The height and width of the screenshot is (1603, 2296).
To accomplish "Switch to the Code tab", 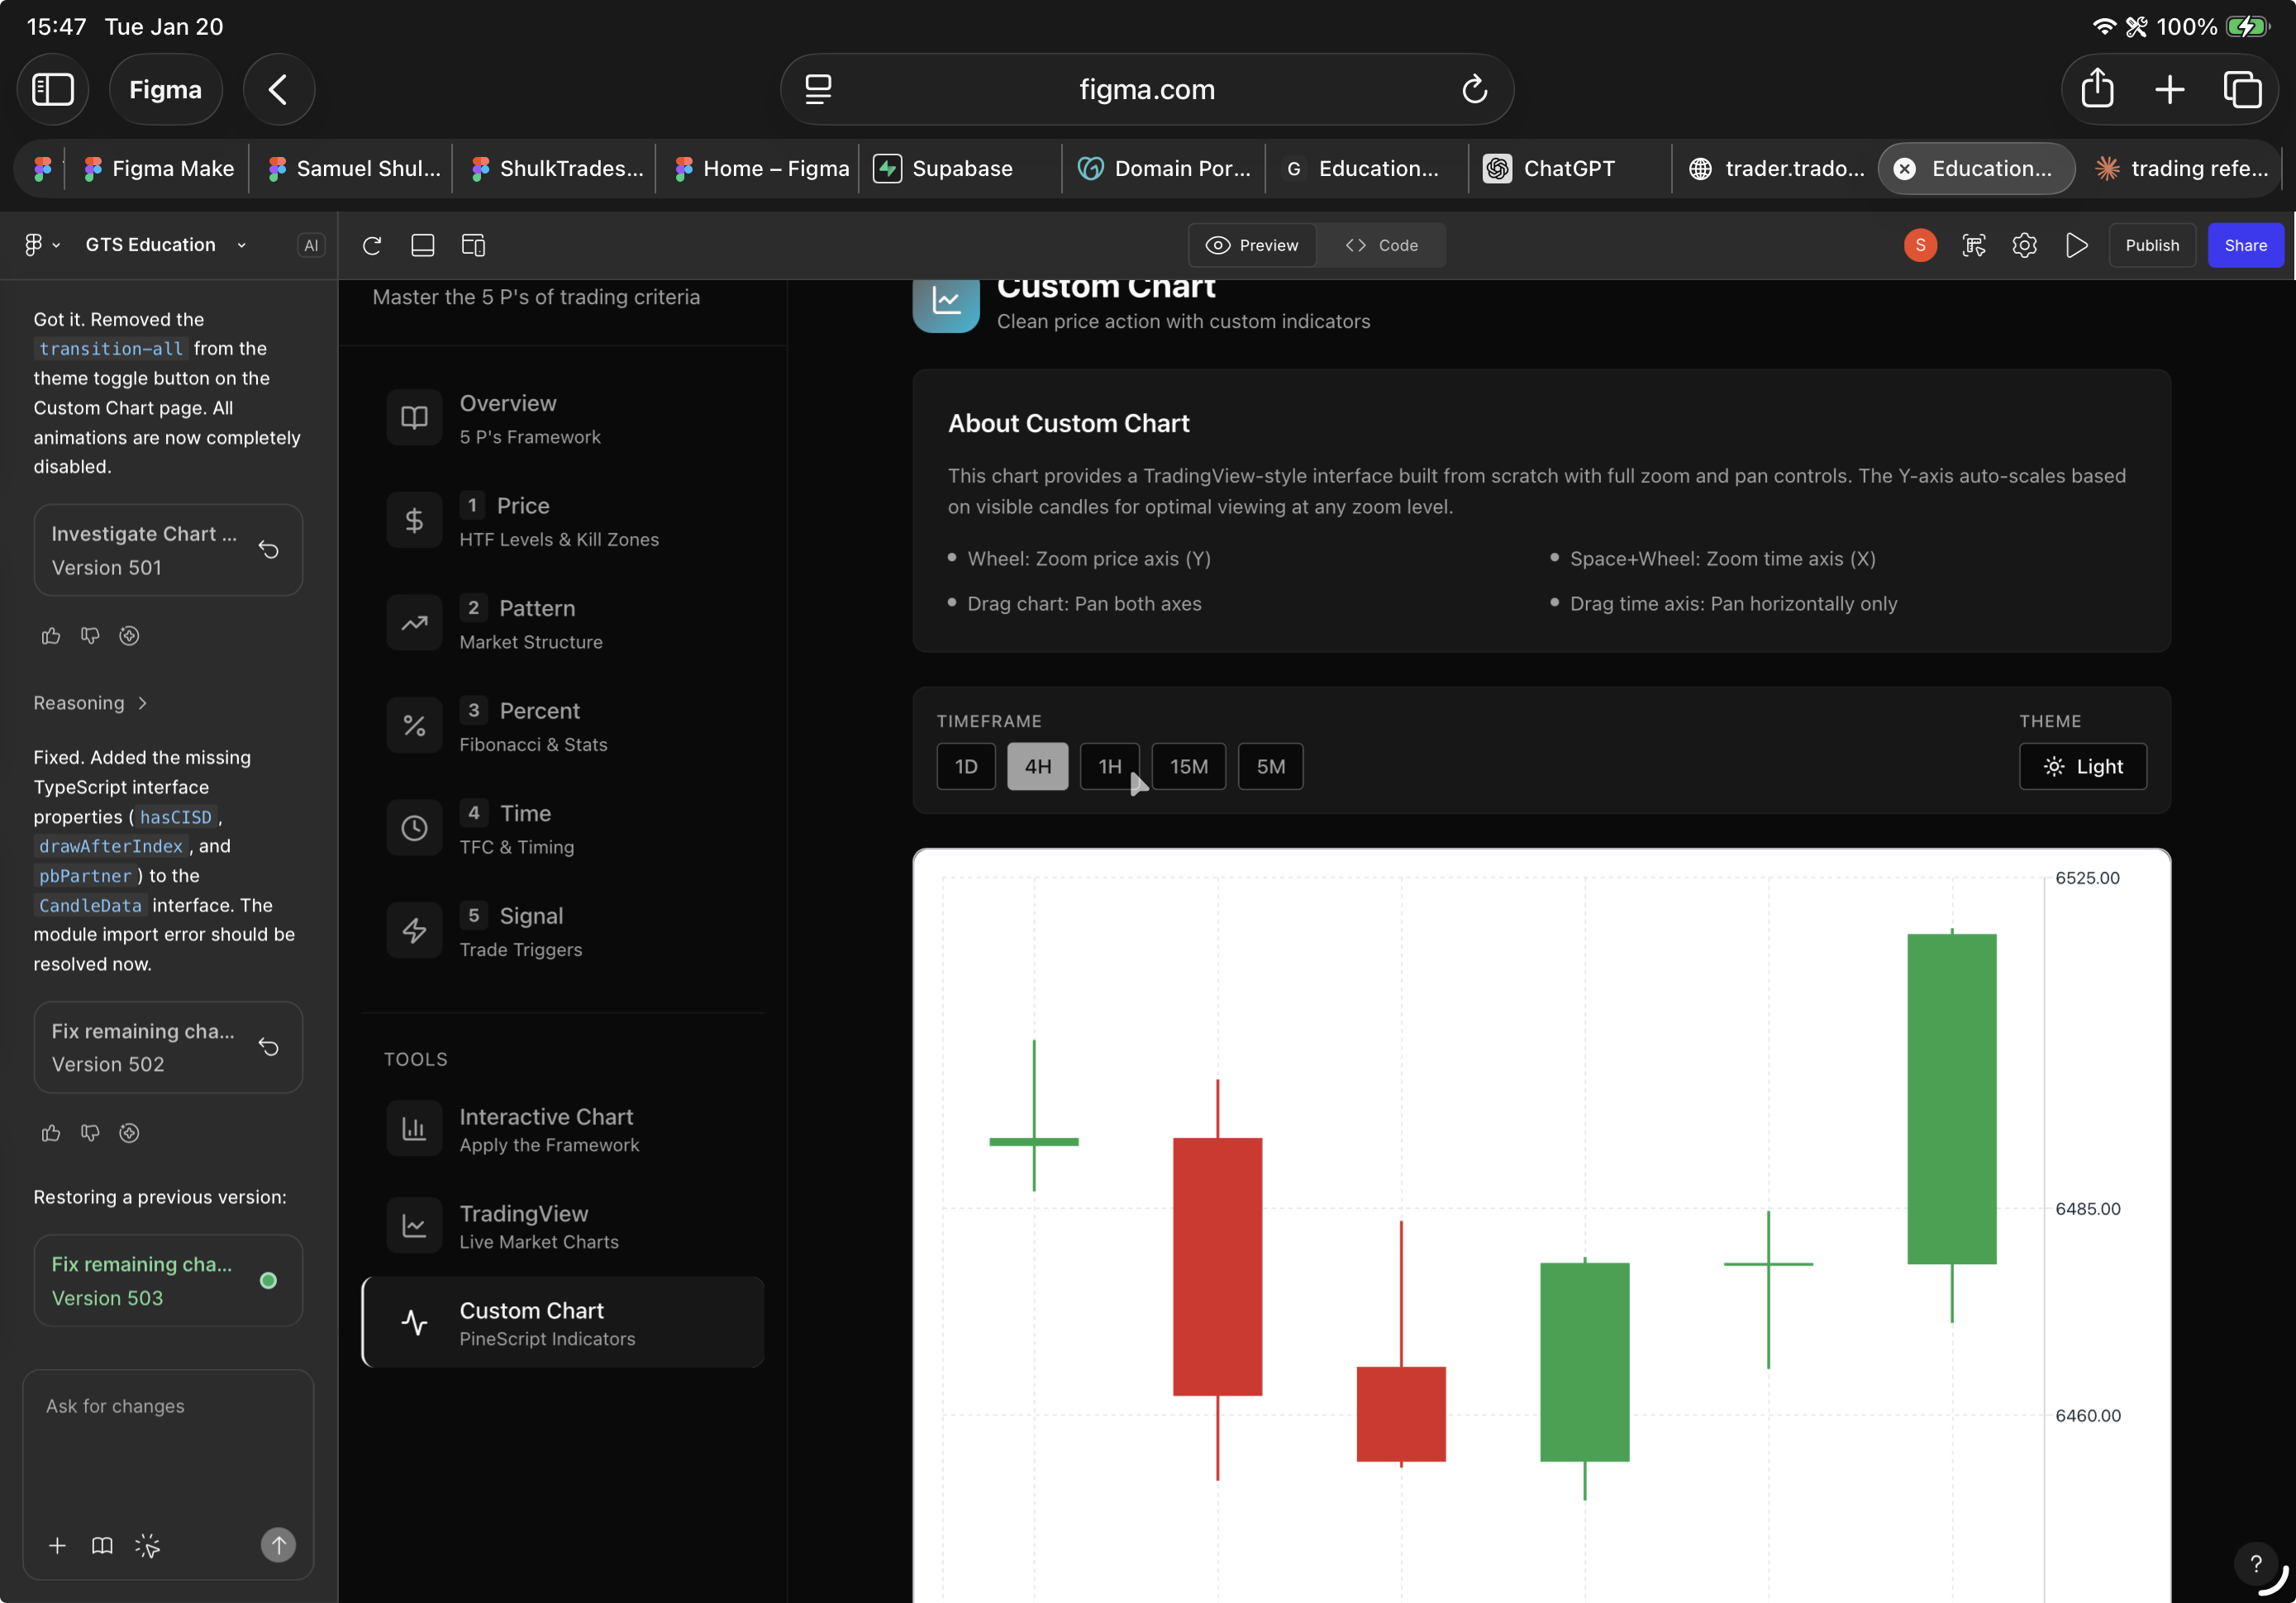I will 1381,245.
